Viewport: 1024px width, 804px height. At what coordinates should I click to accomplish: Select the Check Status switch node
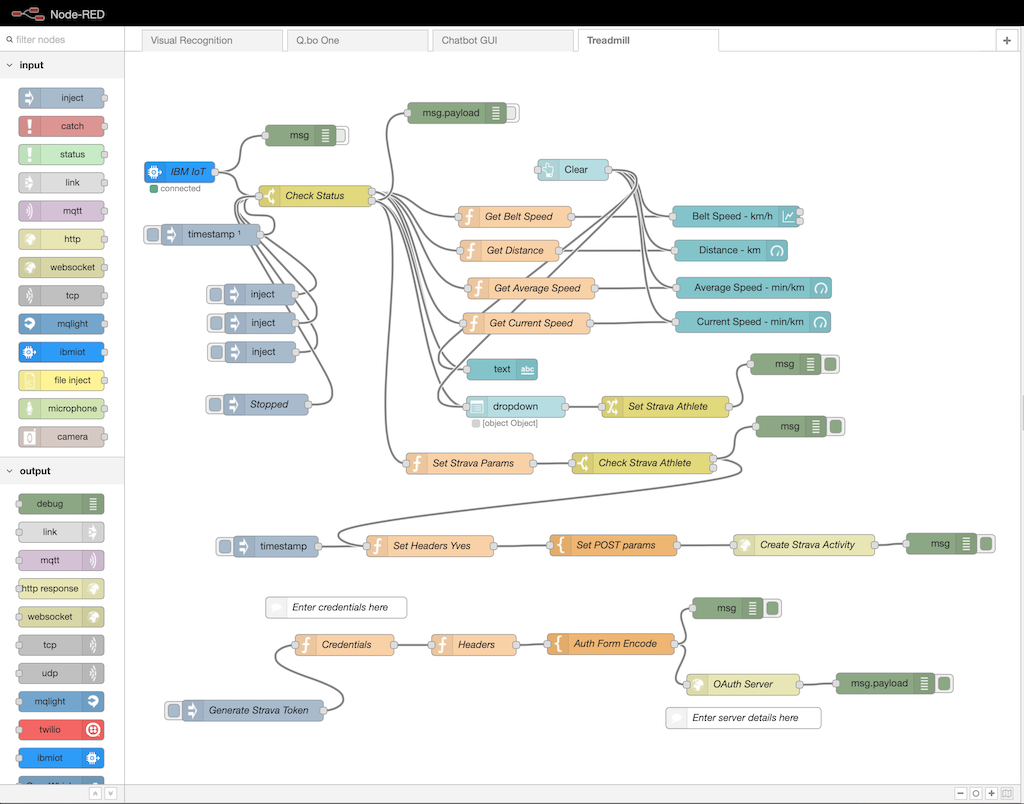pos(315,195)
